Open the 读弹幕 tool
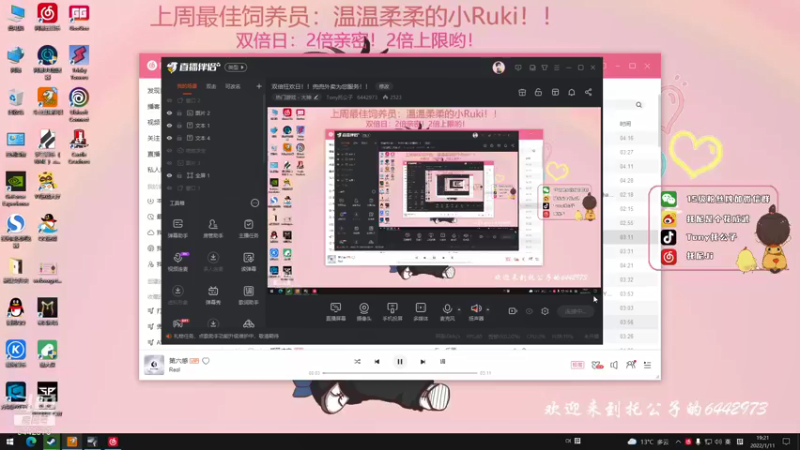The width and height of the screenshot is (800, 450). 248,261
